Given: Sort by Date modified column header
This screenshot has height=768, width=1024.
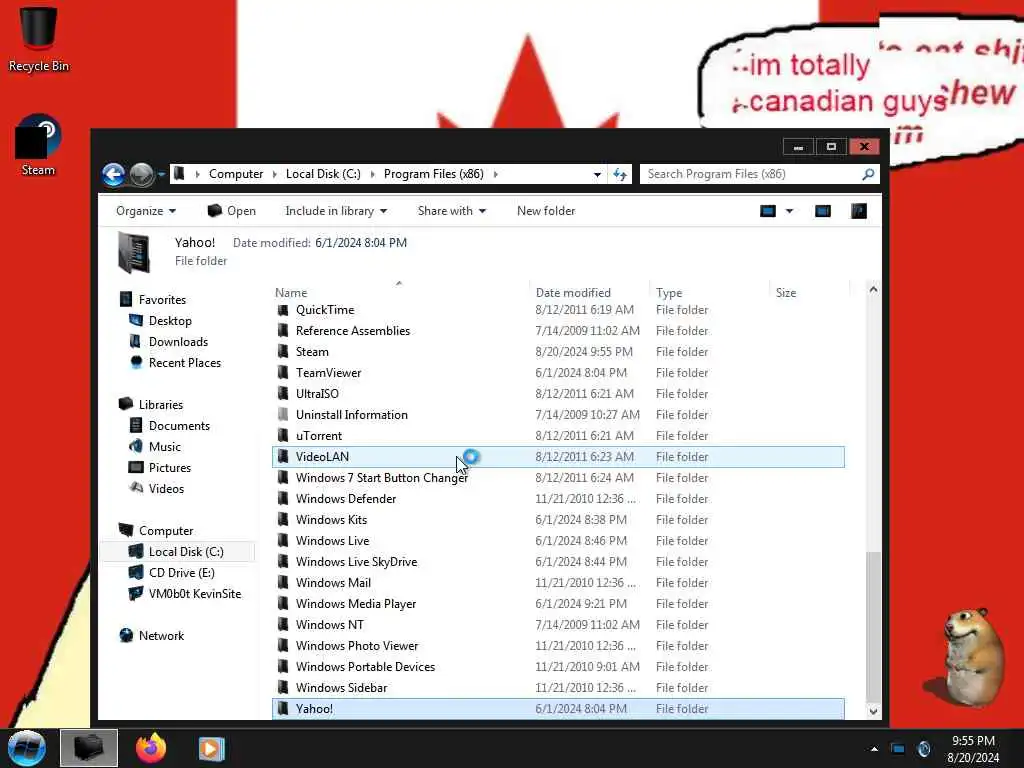Looking at the screenshot, I should click(590, 293).
